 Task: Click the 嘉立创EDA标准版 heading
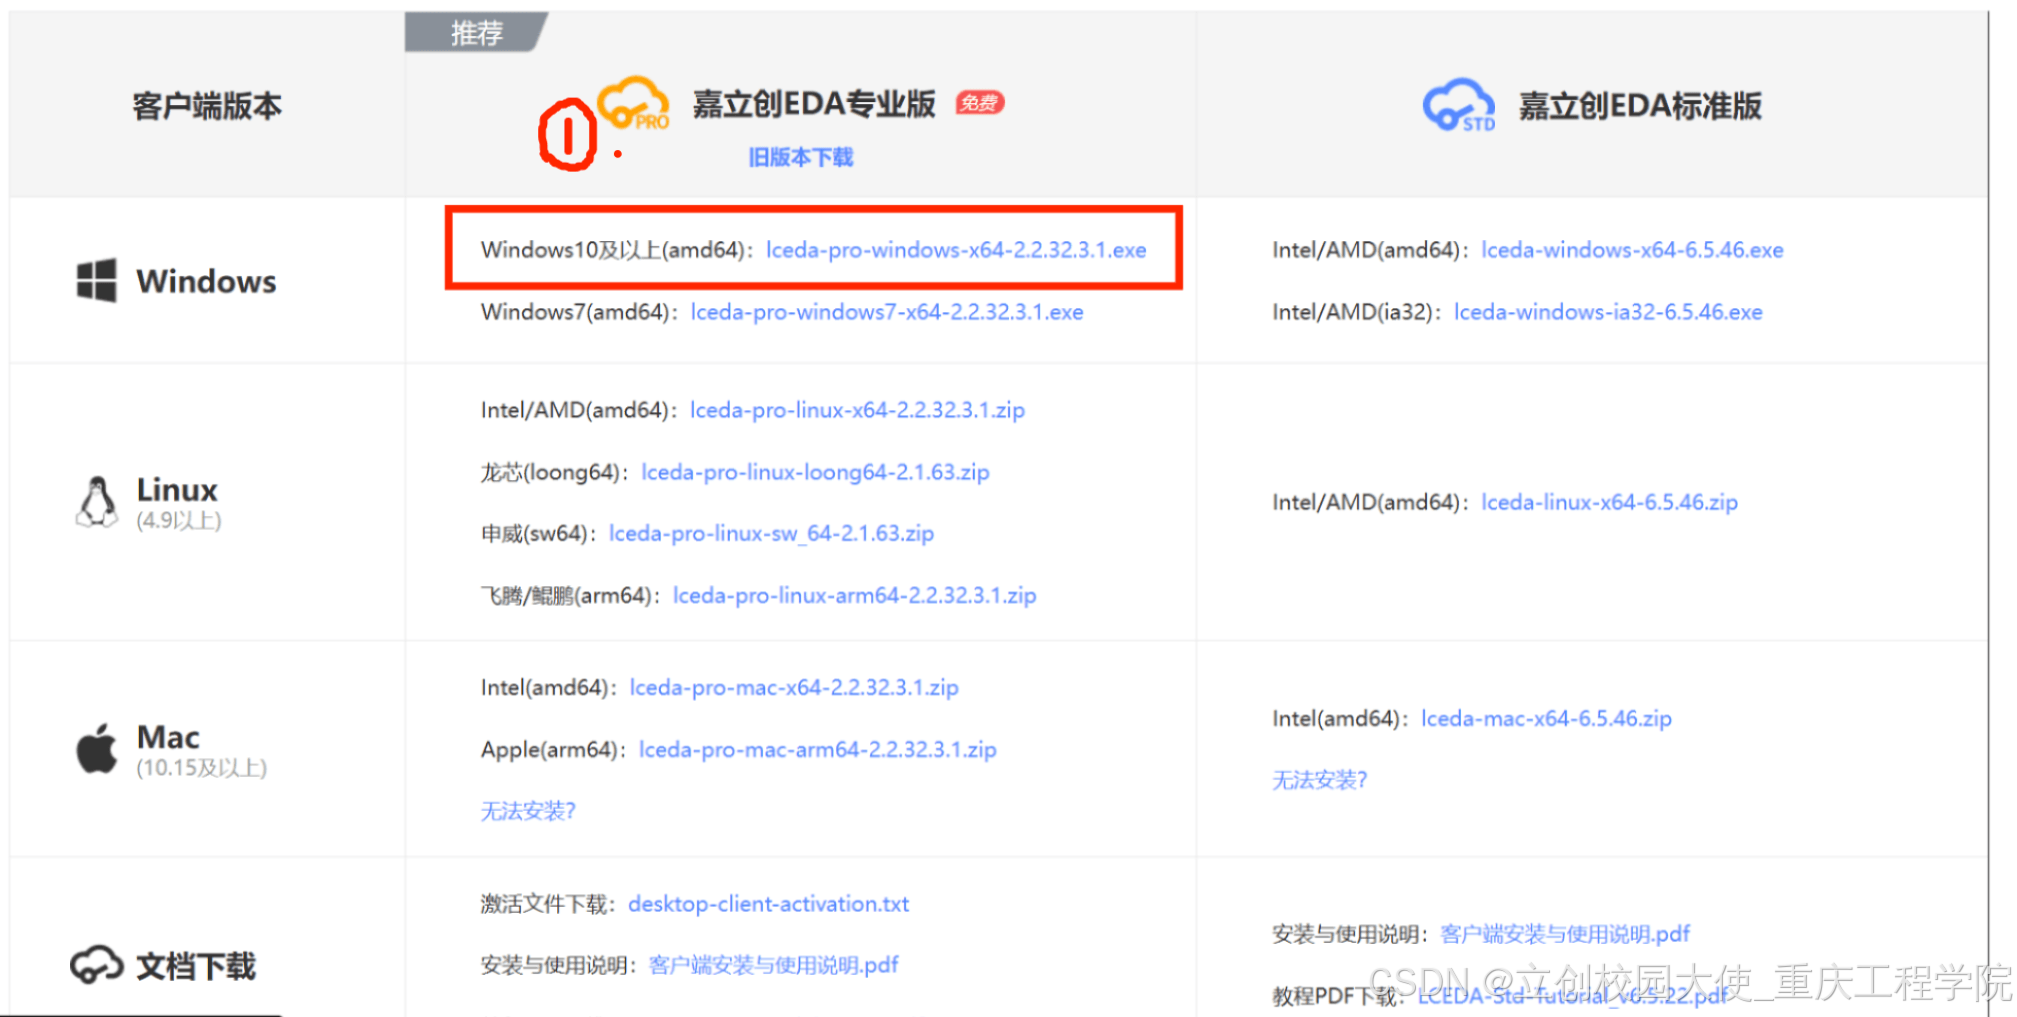(1640, 106)
